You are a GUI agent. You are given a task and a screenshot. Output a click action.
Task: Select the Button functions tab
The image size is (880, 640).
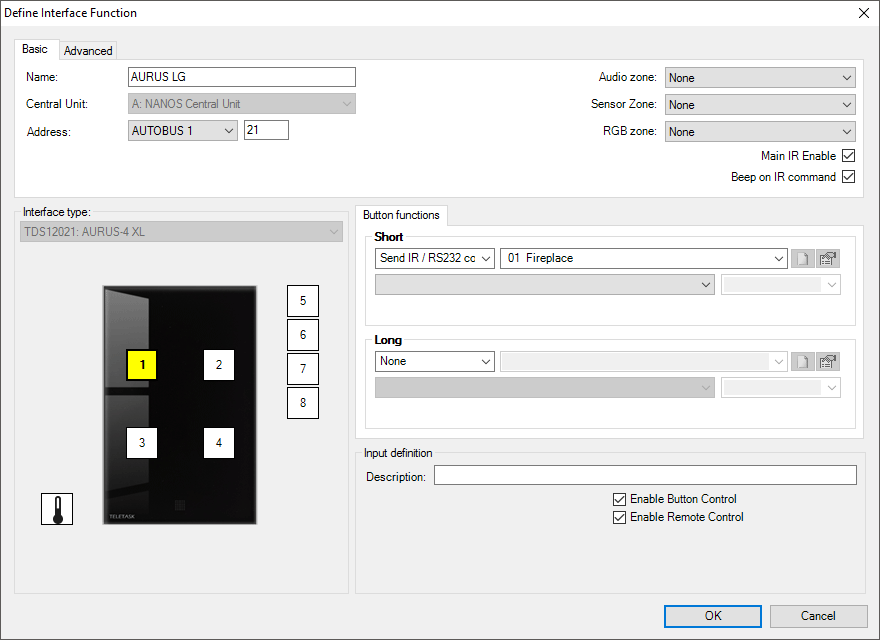tap(401, 215)
